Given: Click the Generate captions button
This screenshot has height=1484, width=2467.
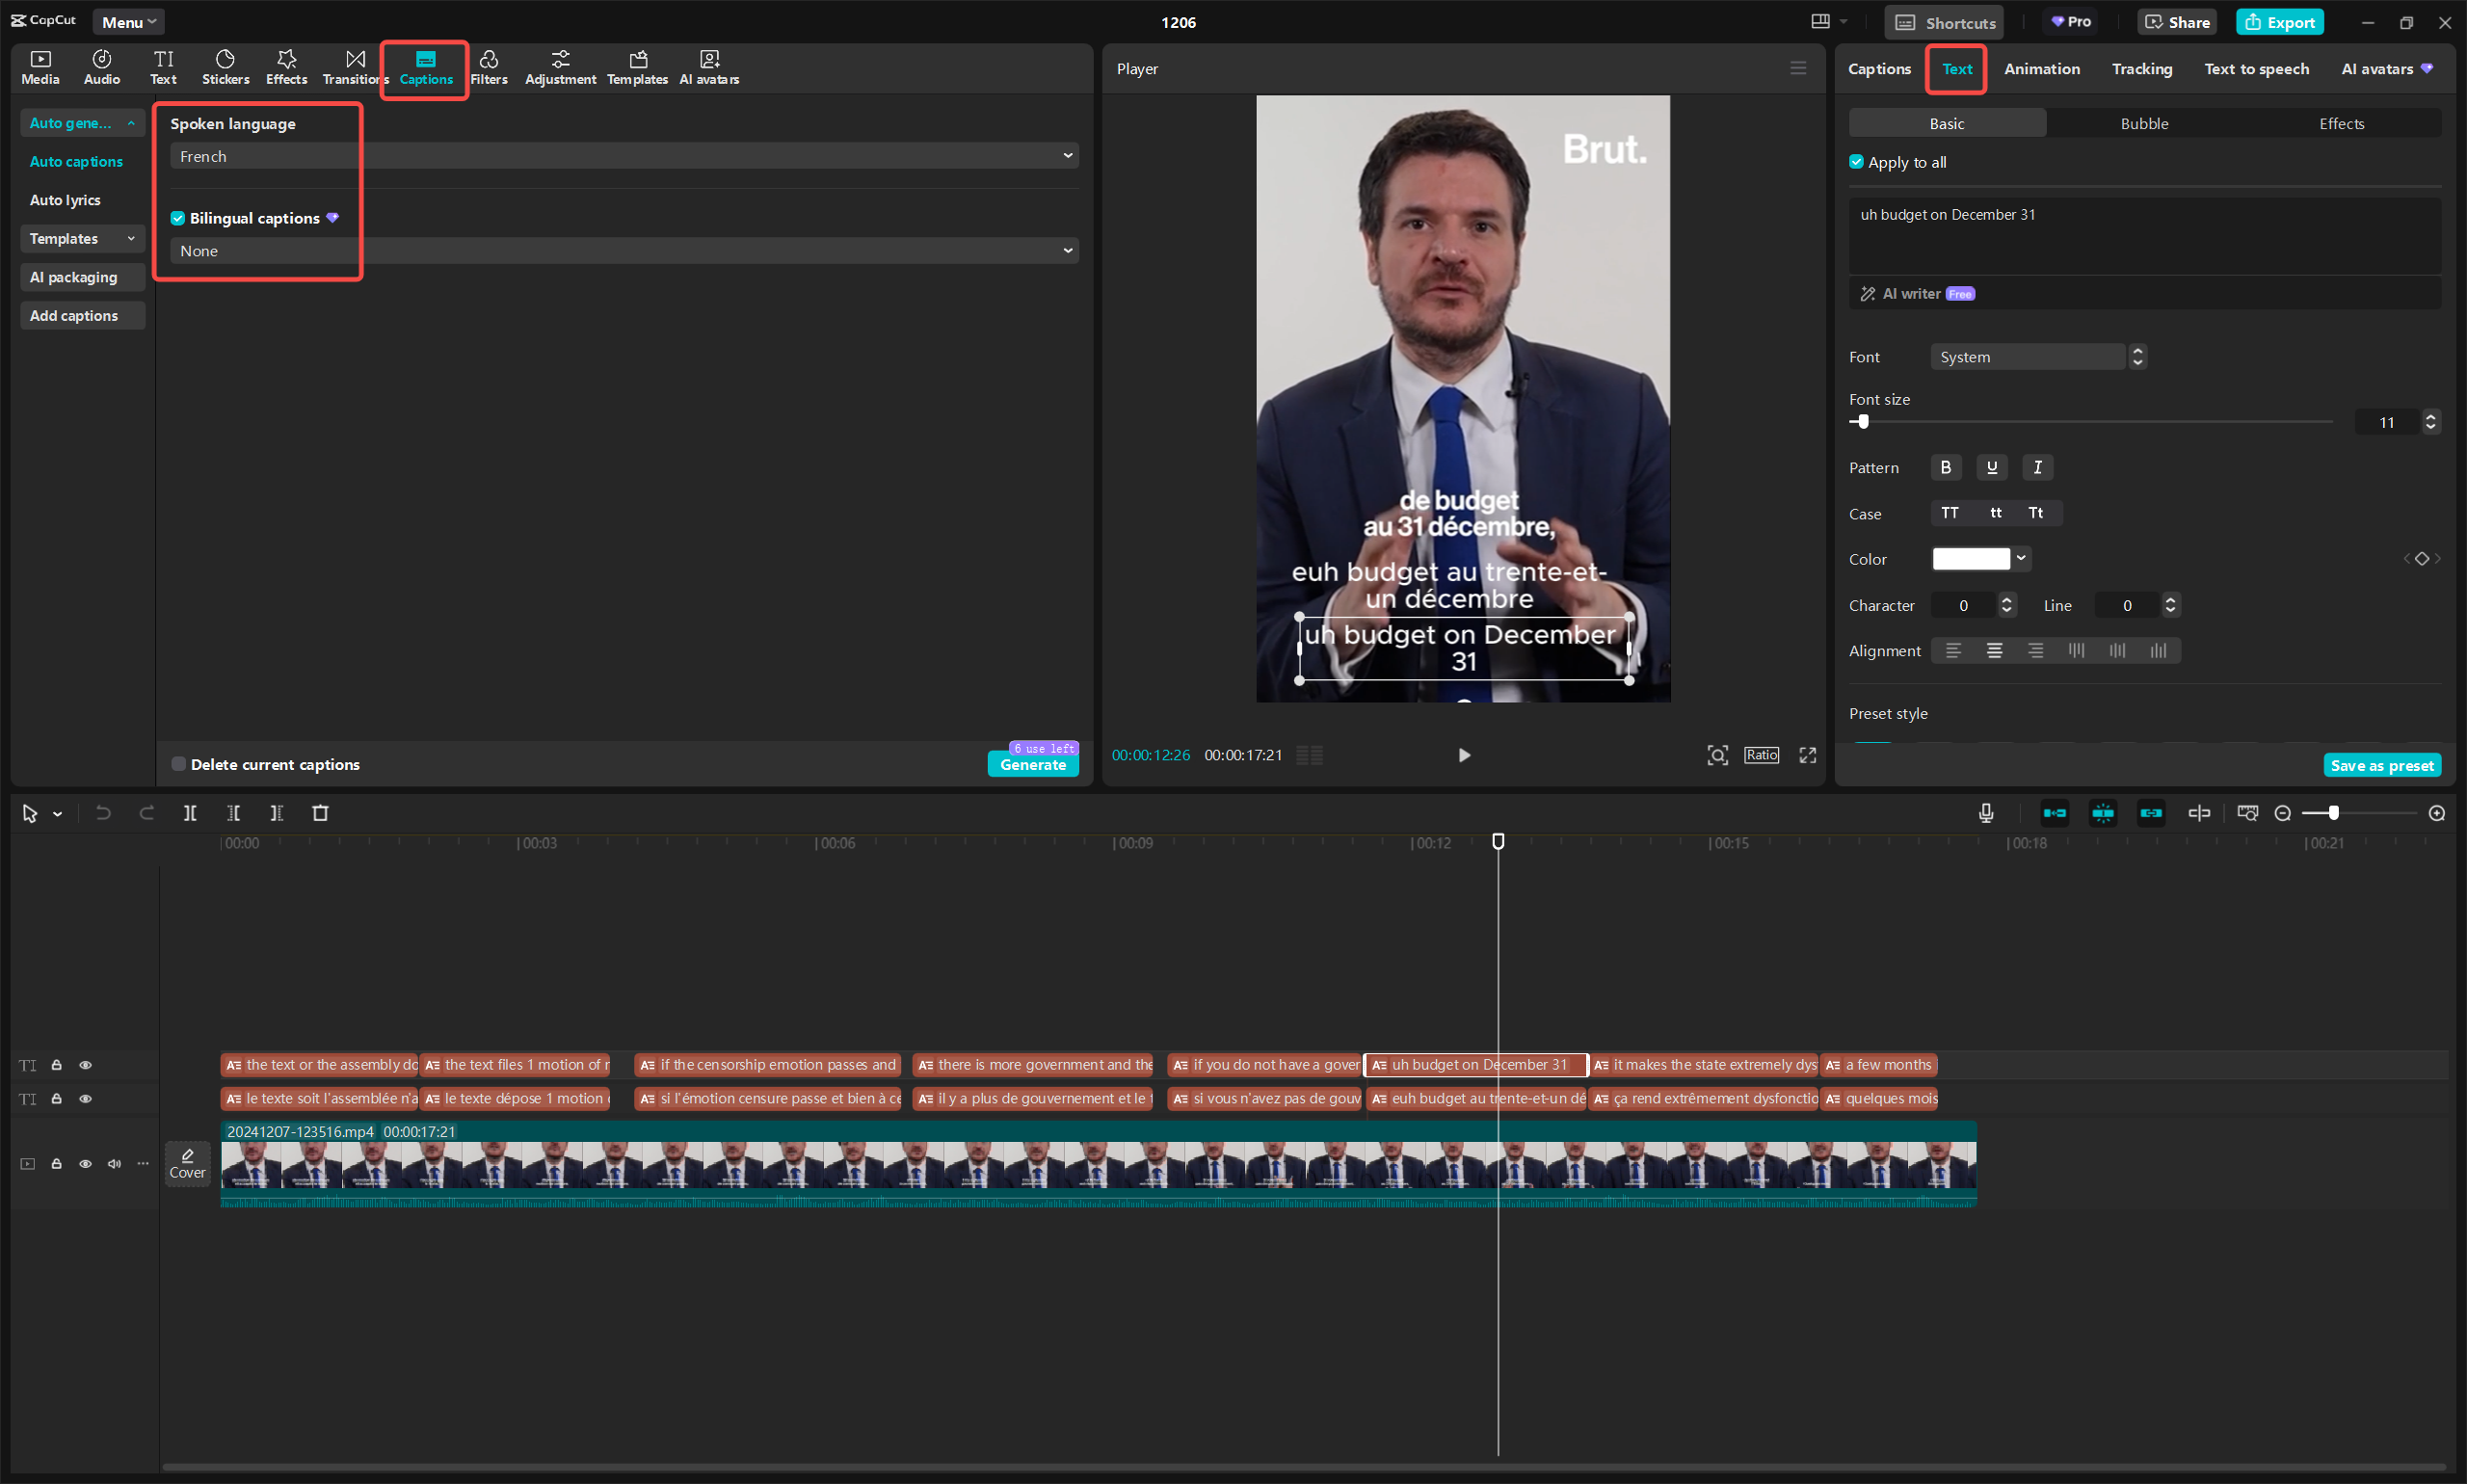Looking at the screenshot, I should click(x=1032, y=765).
